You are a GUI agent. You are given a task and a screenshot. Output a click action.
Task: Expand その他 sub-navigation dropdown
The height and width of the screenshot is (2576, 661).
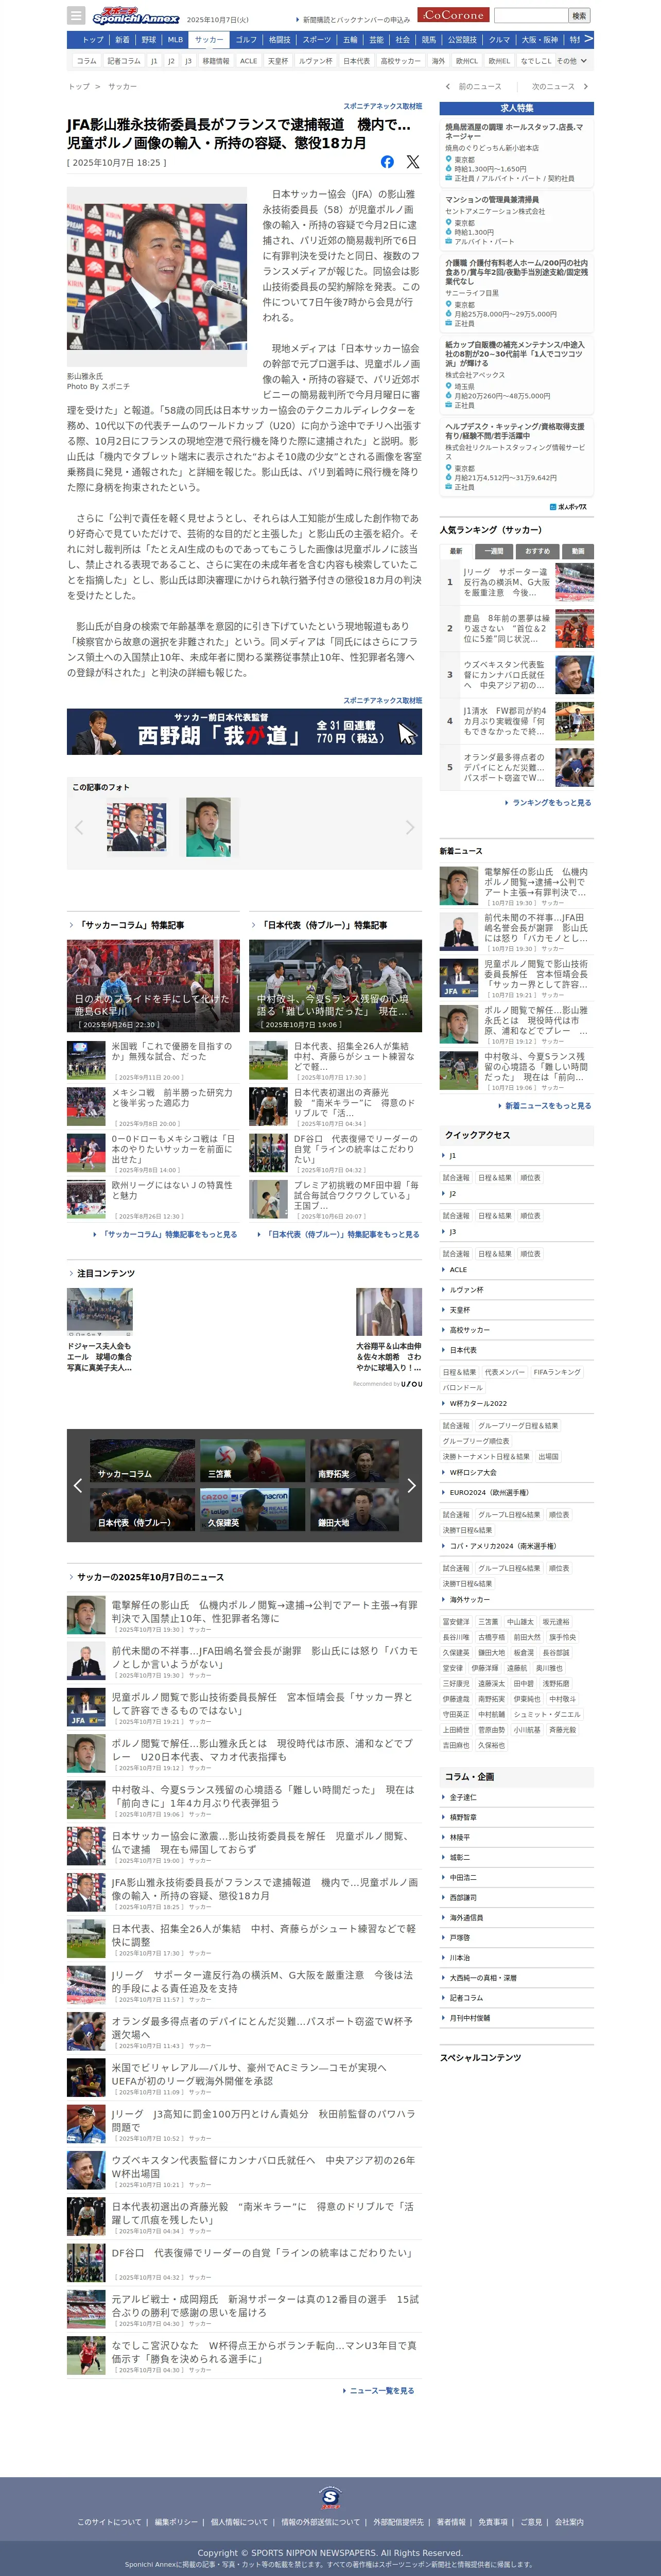pyautogui.click(x=572, y=61)
